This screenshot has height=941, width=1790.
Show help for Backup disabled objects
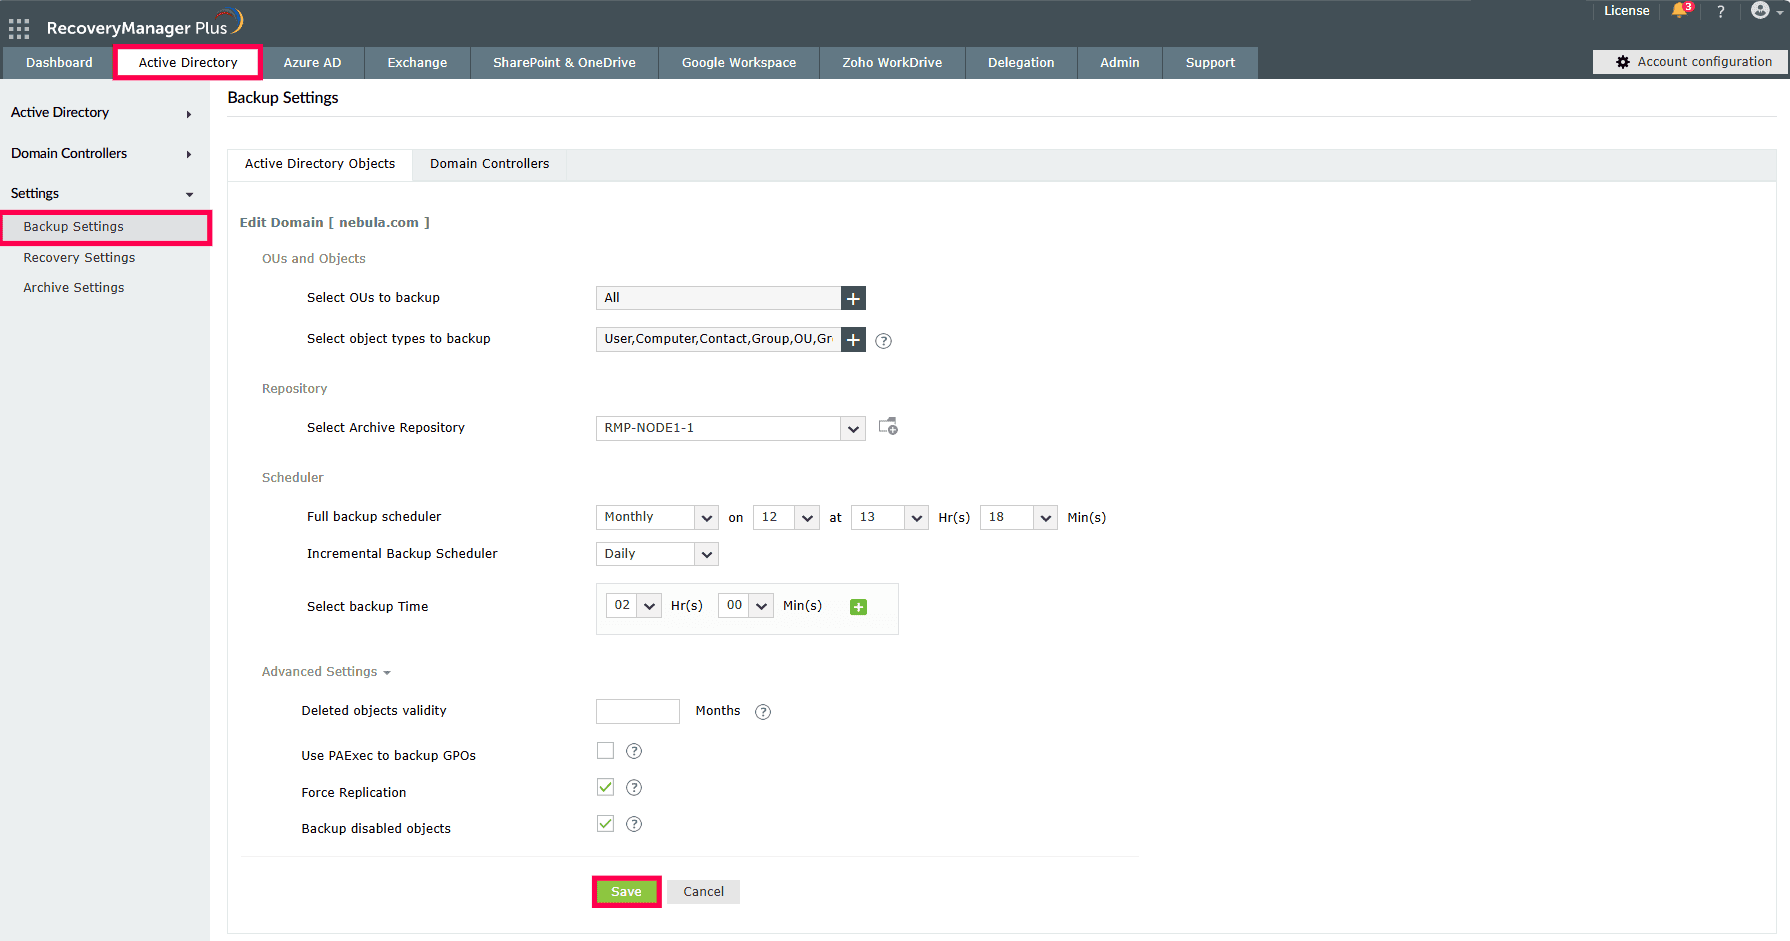coord(634,824)
